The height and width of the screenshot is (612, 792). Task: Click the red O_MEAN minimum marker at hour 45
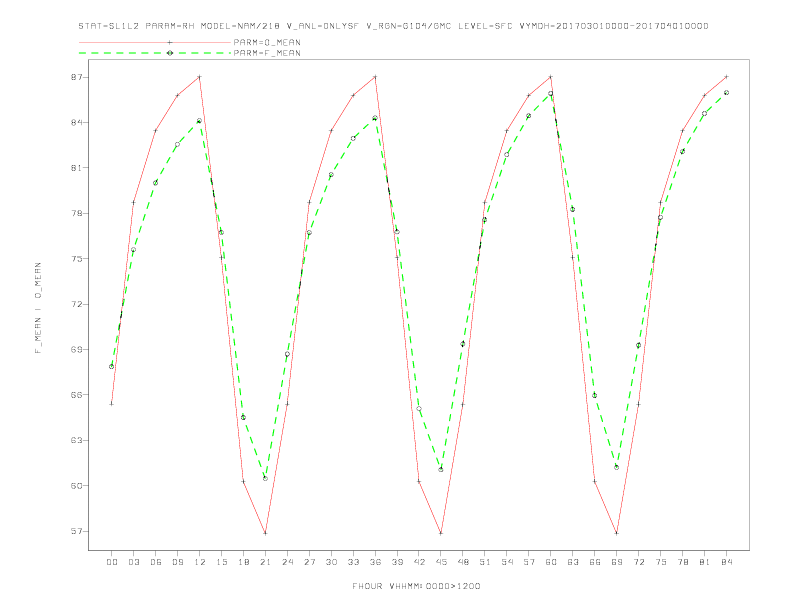point(441,533)
